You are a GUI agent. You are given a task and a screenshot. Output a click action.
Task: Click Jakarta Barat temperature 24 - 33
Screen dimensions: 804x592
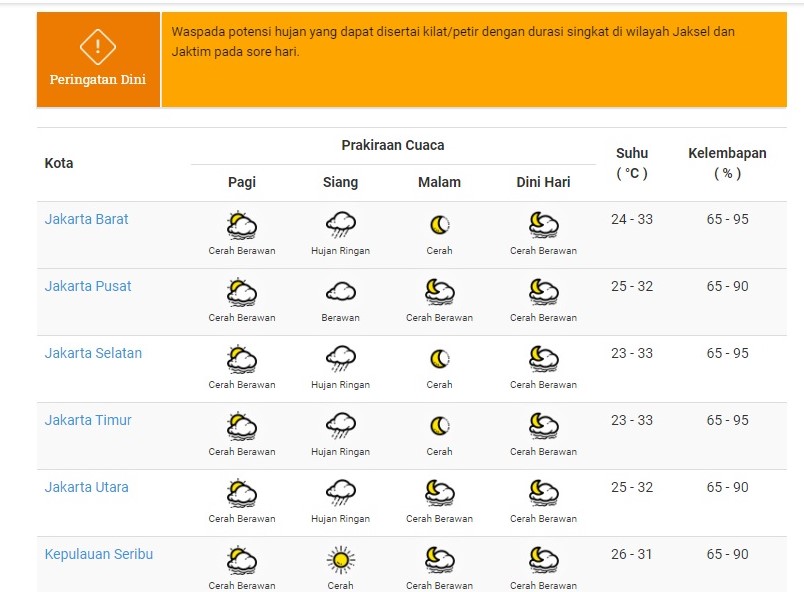point(632,219)
